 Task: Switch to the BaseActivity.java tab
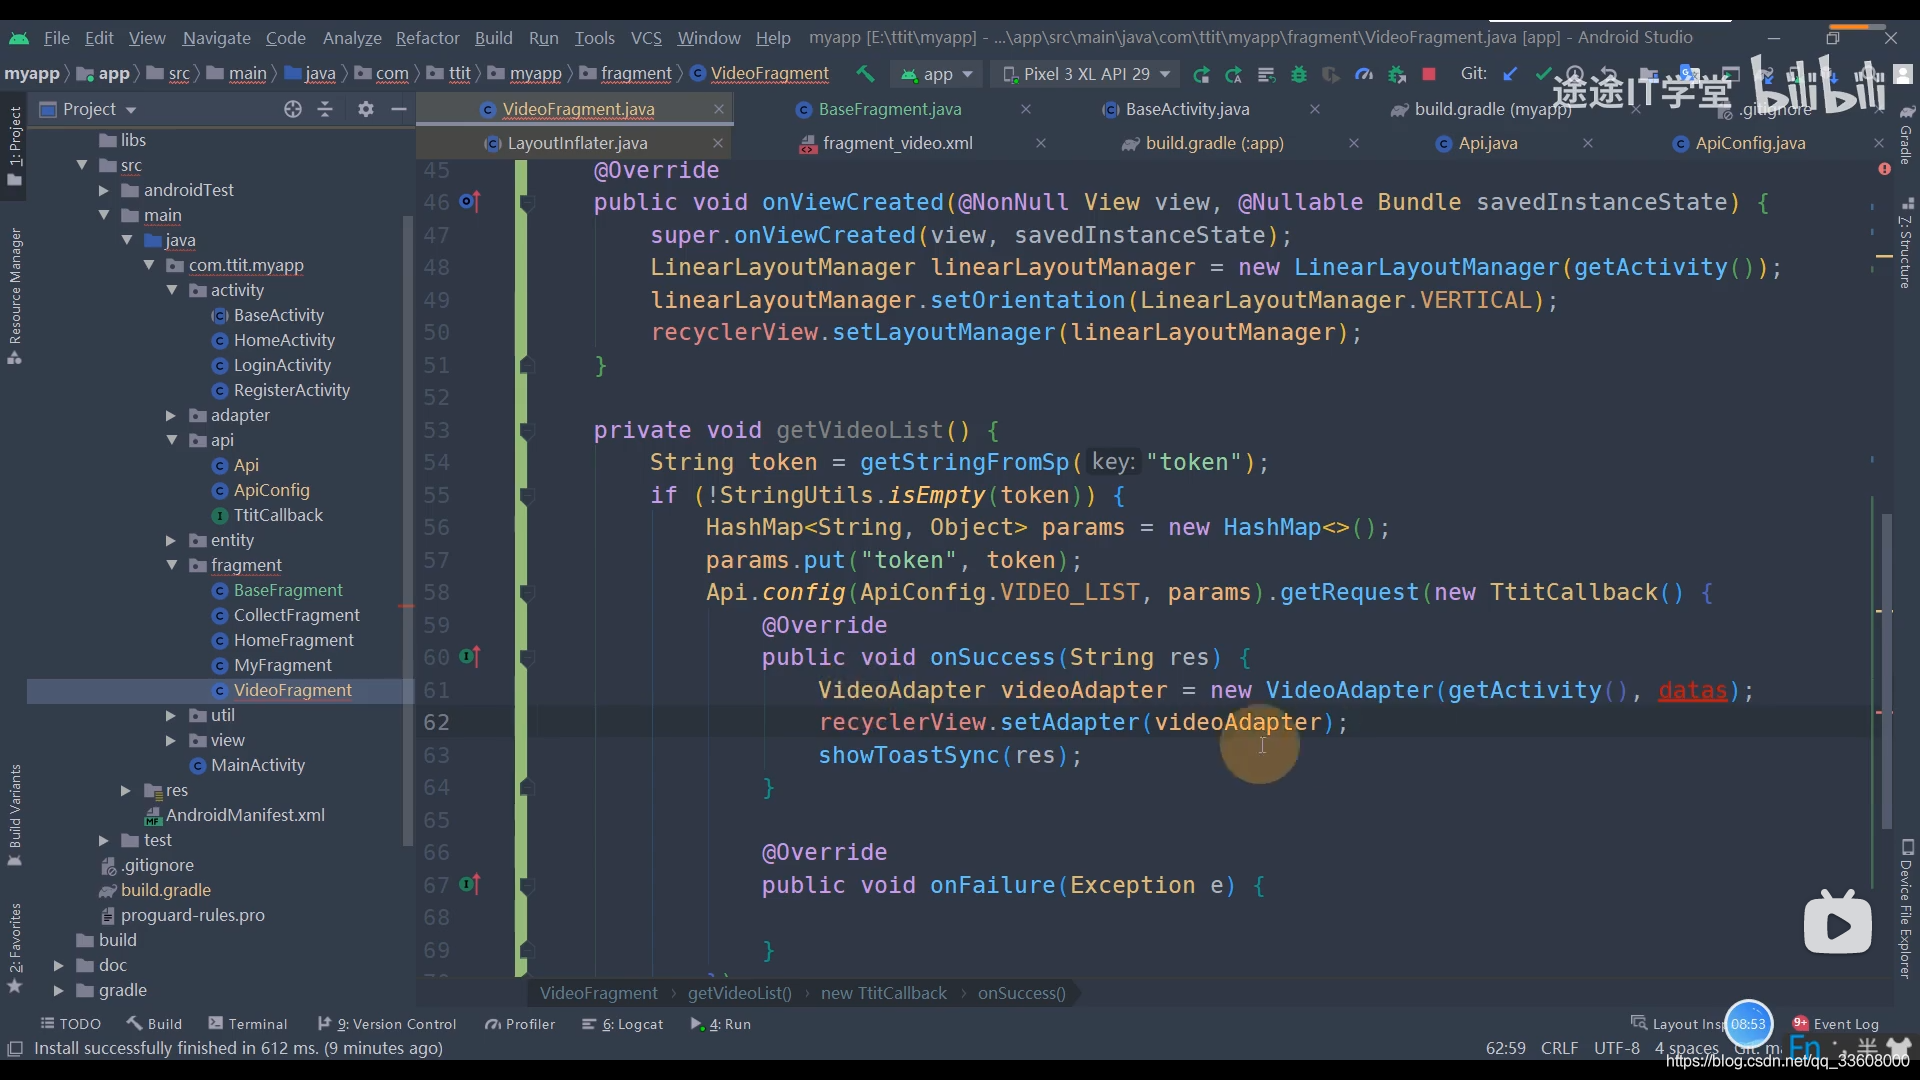[x=1186, y=109]
